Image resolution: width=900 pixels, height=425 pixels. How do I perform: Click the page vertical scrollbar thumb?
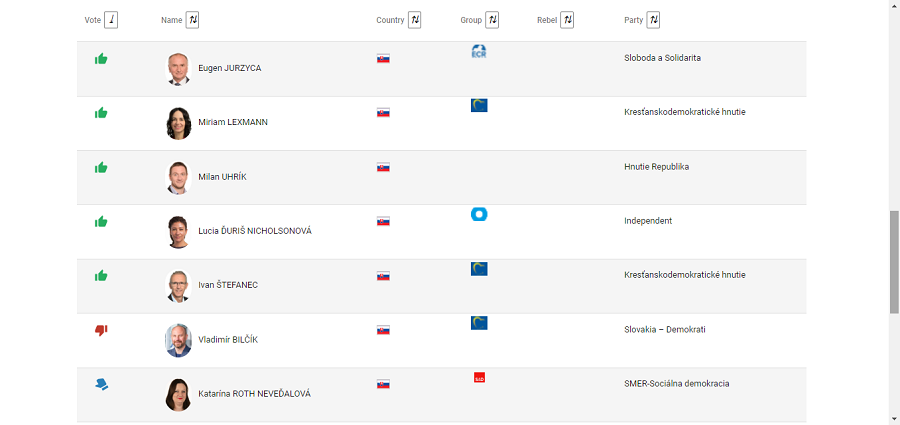(x=894, y=262)
